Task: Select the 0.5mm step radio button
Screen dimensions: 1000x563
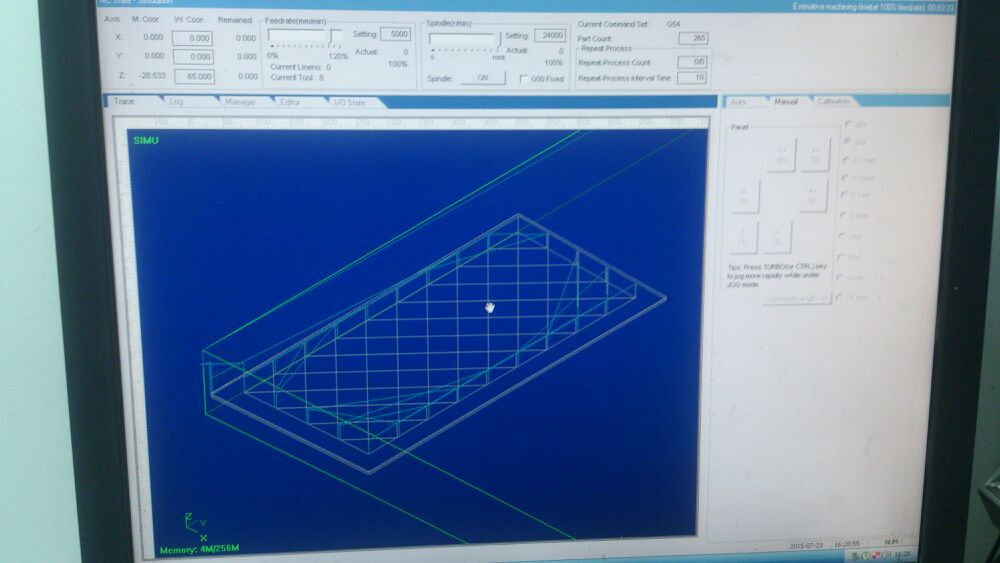Action: pyautogui.click(x=844, y=215)
